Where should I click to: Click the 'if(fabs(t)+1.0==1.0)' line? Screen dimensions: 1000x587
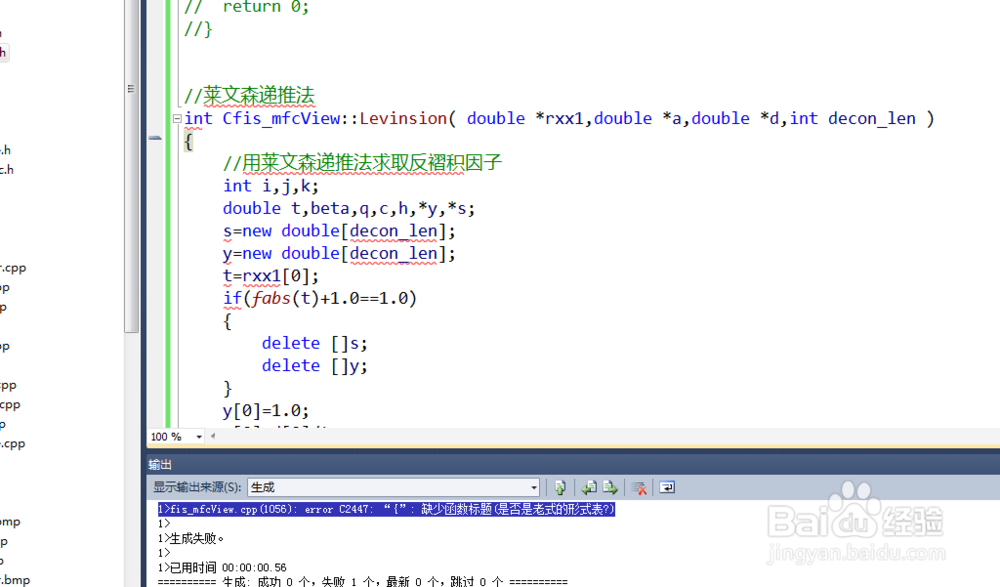(x=320, y=299)
